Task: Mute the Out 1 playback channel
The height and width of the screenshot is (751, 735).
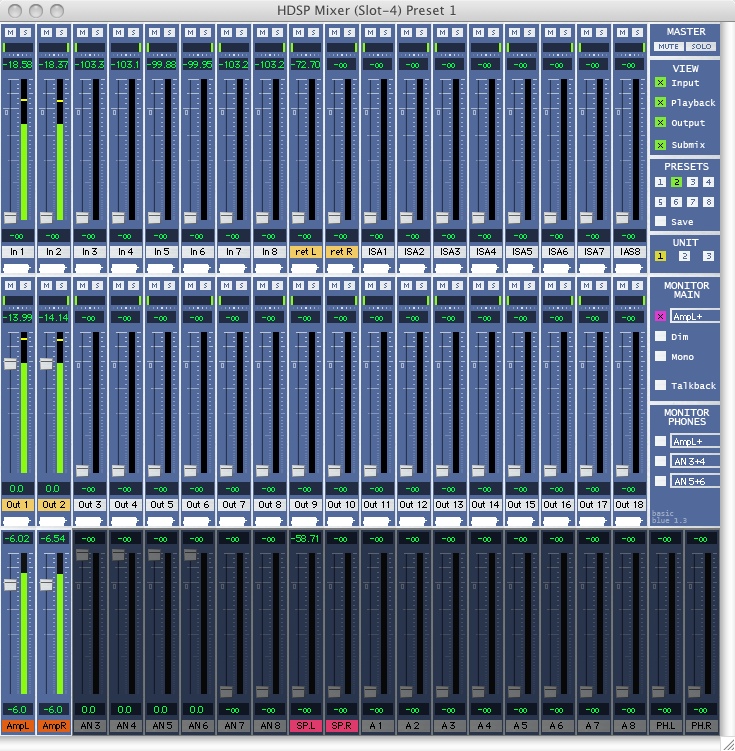Action: click(x=11, y=285)
